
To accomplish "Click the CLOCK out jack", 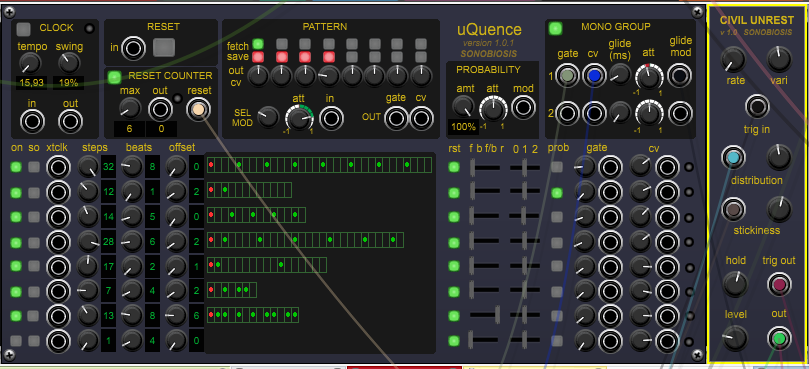I will click(x=71, y=122).
